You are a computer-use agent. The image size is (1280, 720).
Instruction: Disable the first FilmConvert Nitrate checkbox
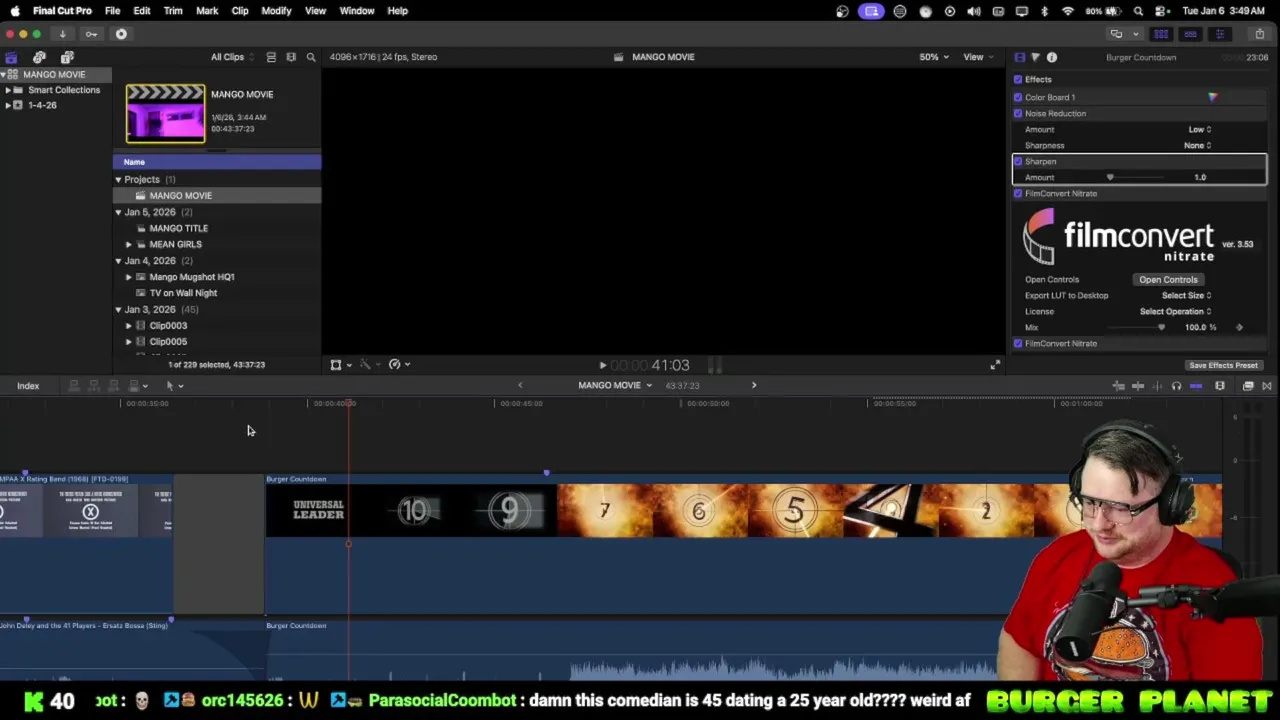(1018, 193)
